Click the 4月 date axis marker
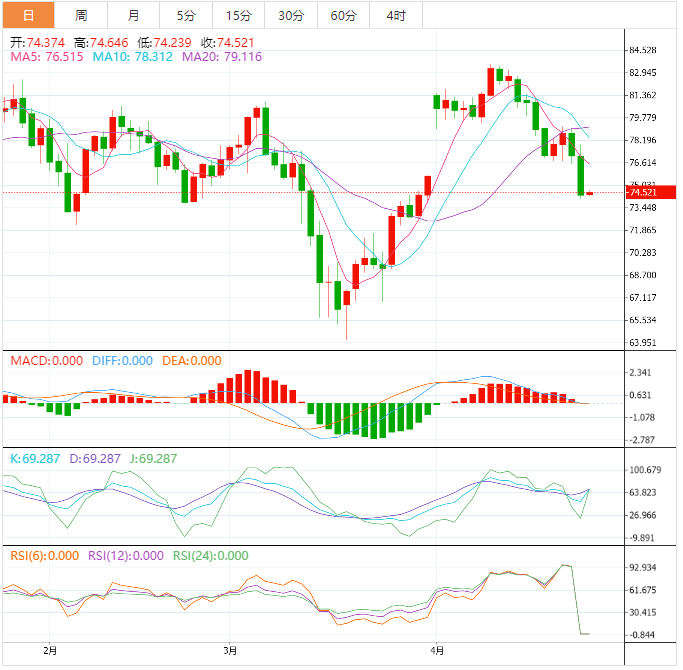683x670 pixels. 437,651
